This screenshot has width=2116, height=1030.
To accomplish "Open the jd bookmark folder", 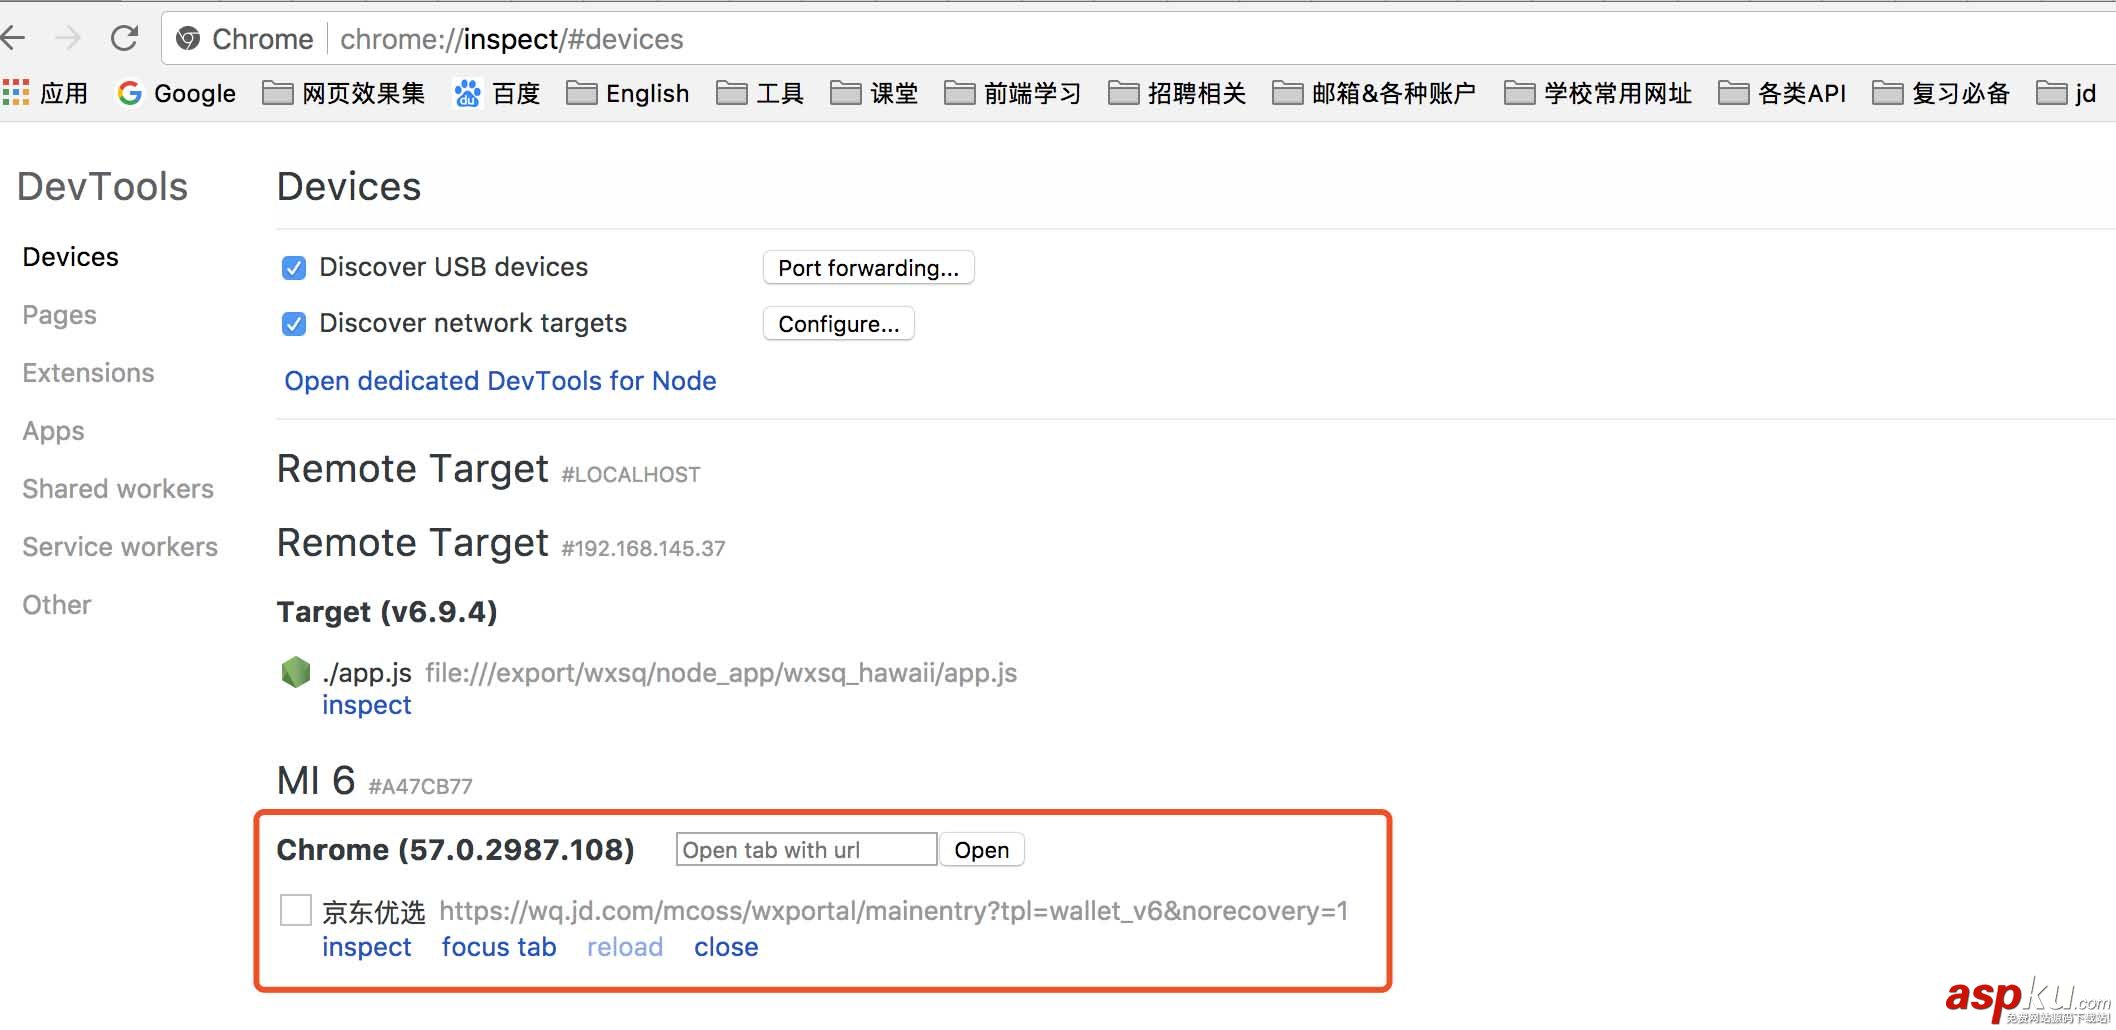I will coord(2066,93).
